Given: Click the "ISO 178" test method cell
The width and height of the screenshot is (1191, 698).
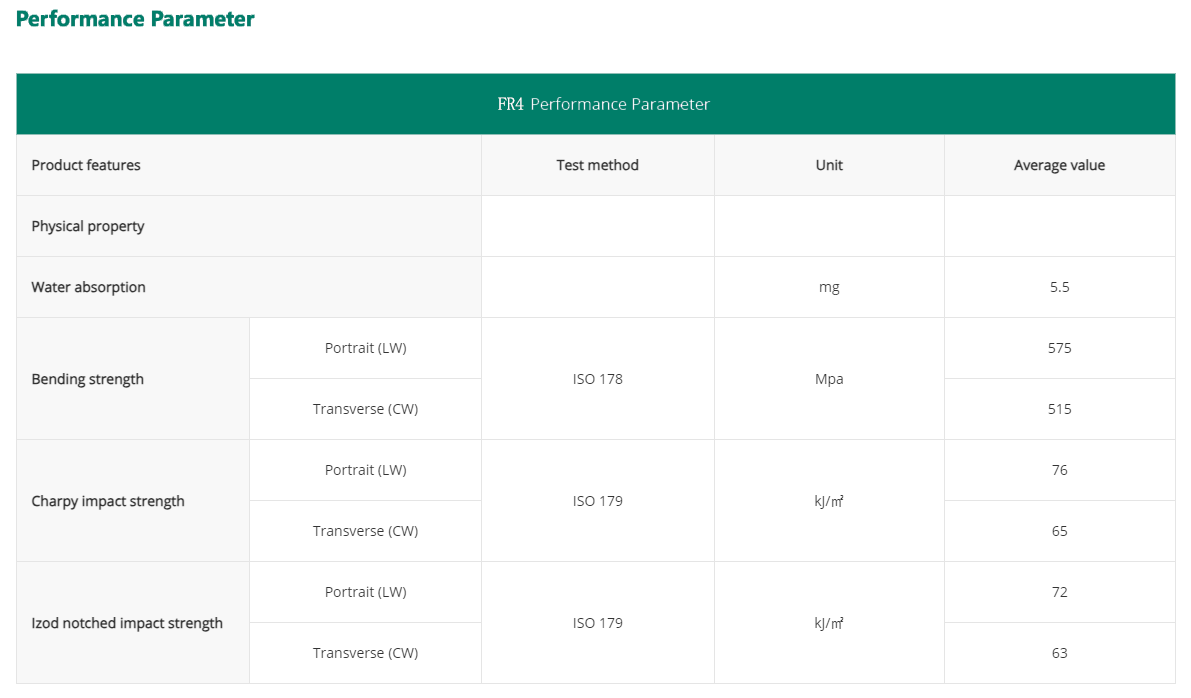Looking at the screenshot, I should tap(597, 379).
